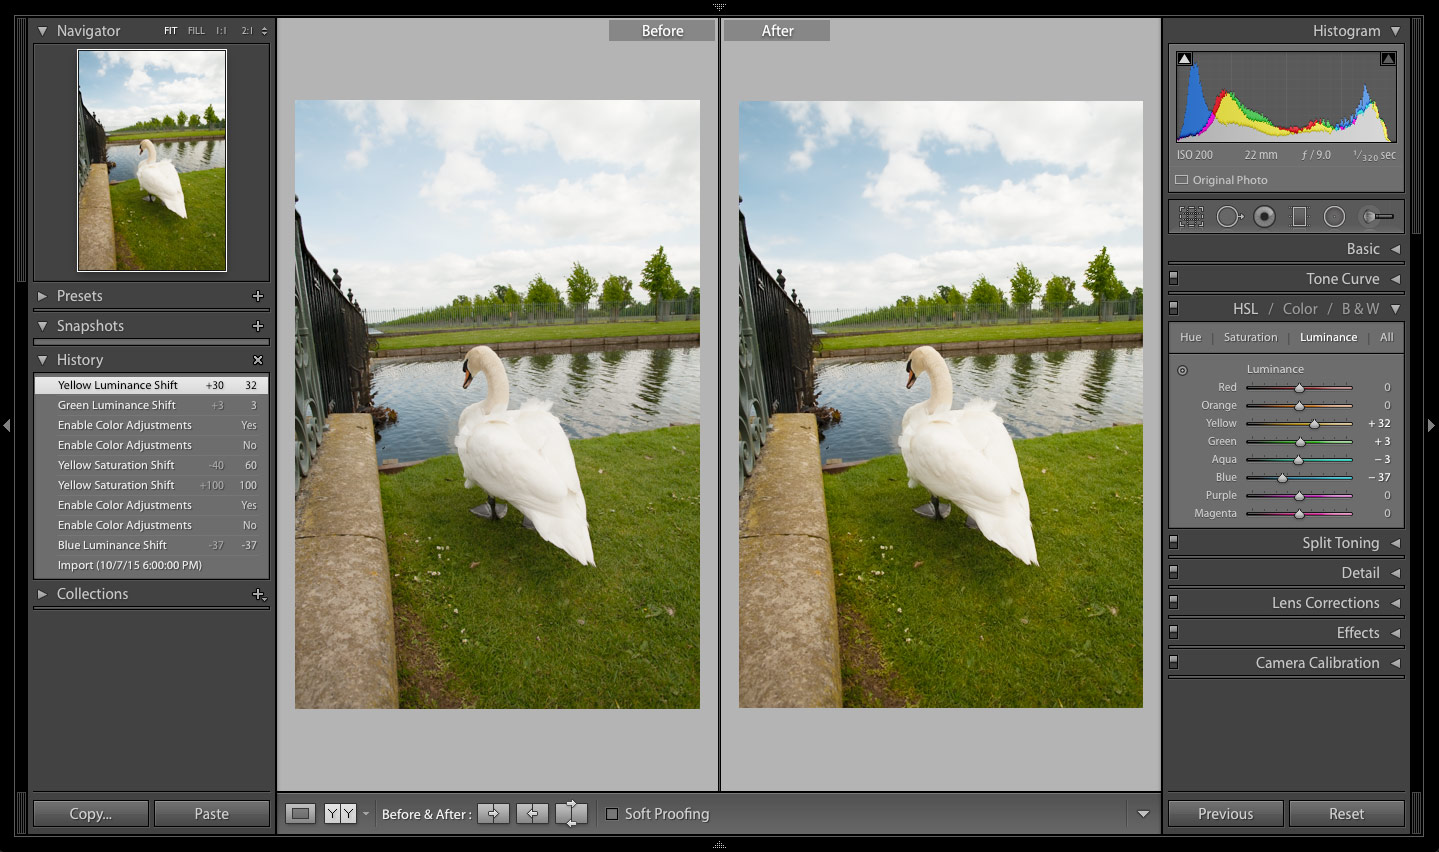Select the Red Eye Correction tool
This screenshot has width=1439, height=852.
(x=1264, y=216)
